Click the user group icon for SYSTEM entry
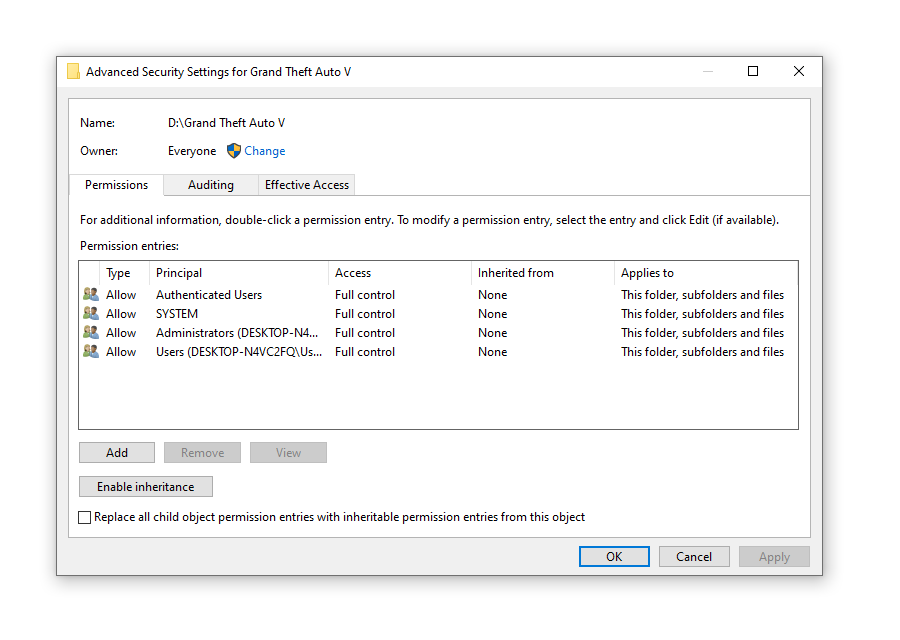Screen dimensions: 900x640 pyautogui.click(x=91, y=313)
